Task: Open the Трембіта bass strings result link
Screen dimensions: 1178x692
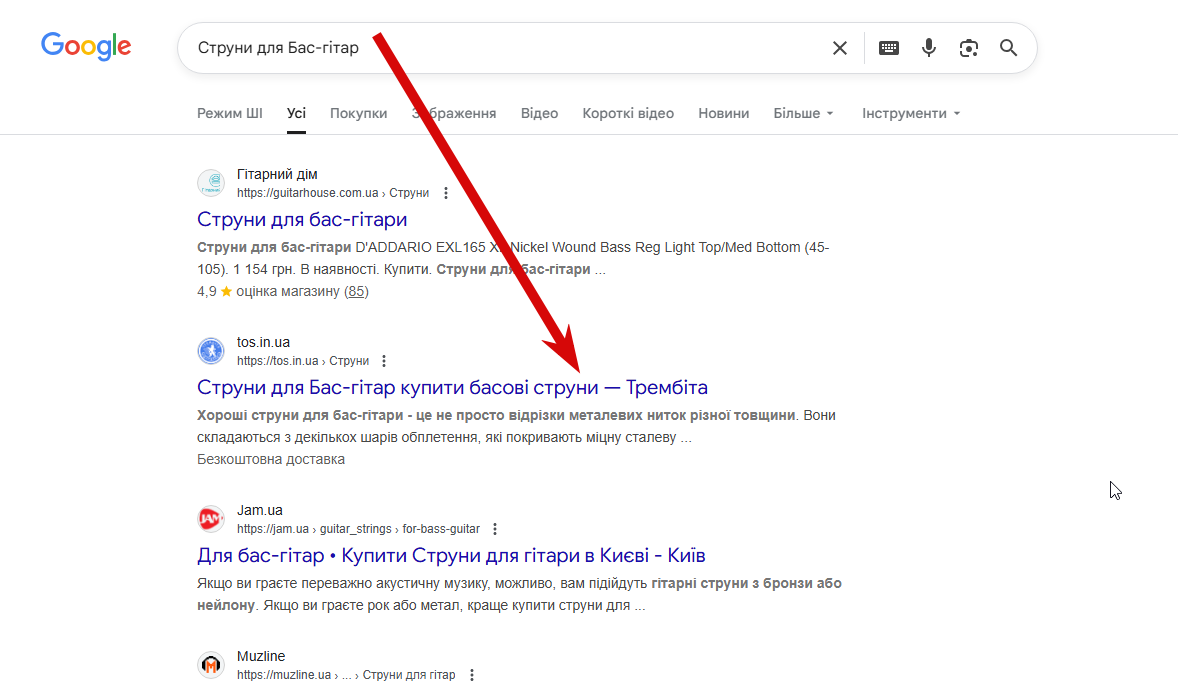Action: [452, 388]
